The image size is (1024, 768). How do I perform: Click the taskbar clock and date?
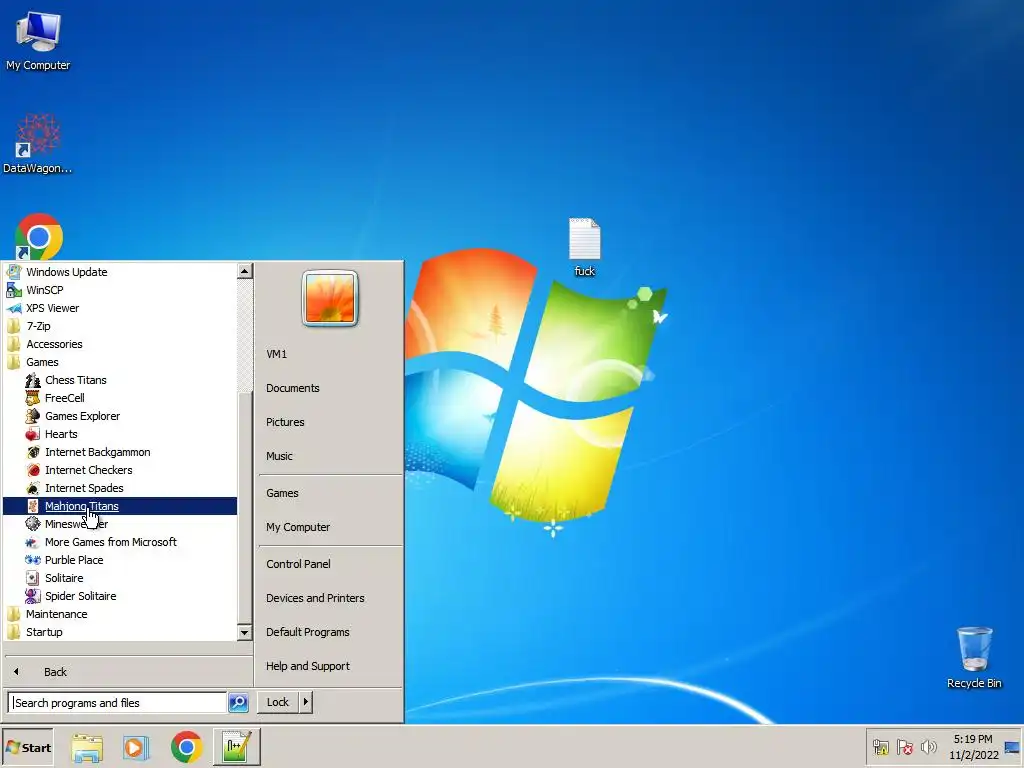[x=973, y=747]
